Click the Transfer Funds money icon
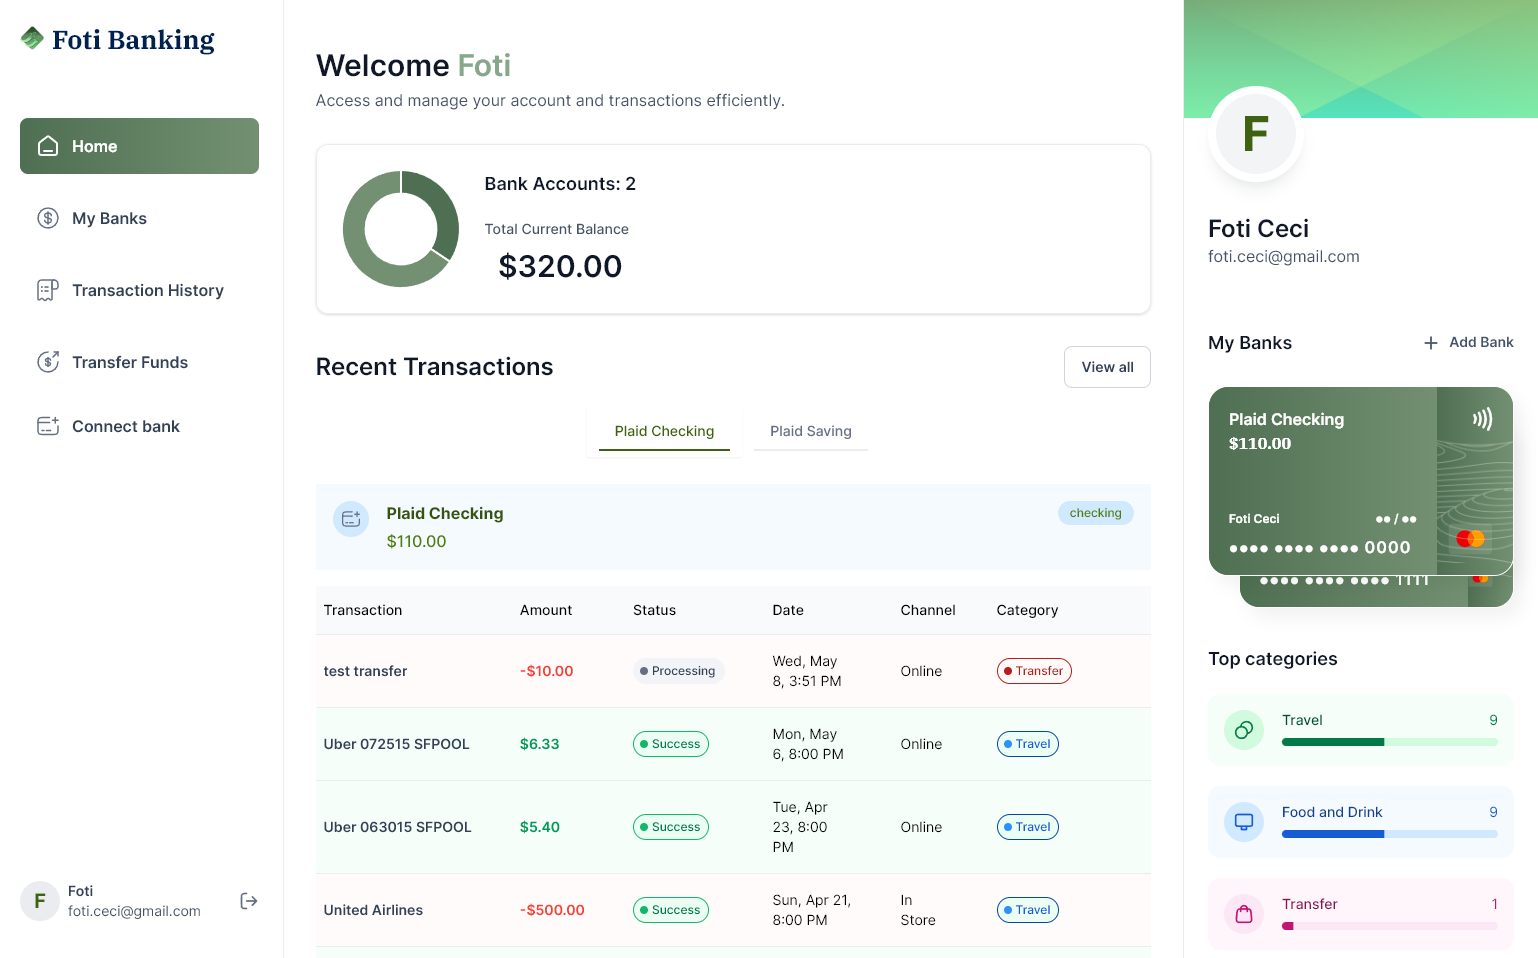Viewport: 1538px width, 958px height. [47, 362]
